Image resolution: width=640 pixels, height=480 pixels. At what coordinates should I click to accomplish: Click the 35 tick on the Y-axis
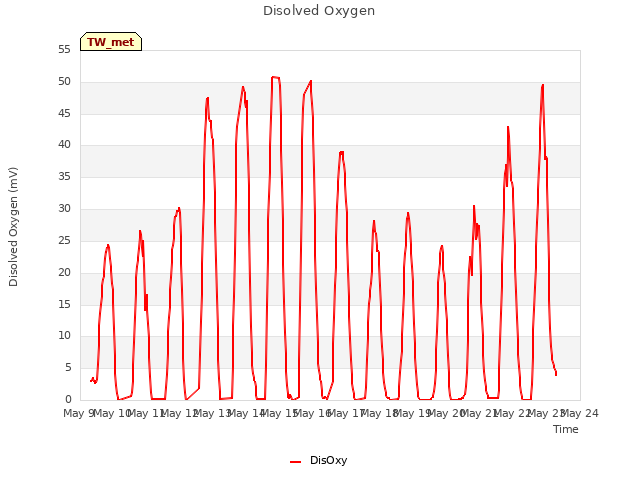64,177
